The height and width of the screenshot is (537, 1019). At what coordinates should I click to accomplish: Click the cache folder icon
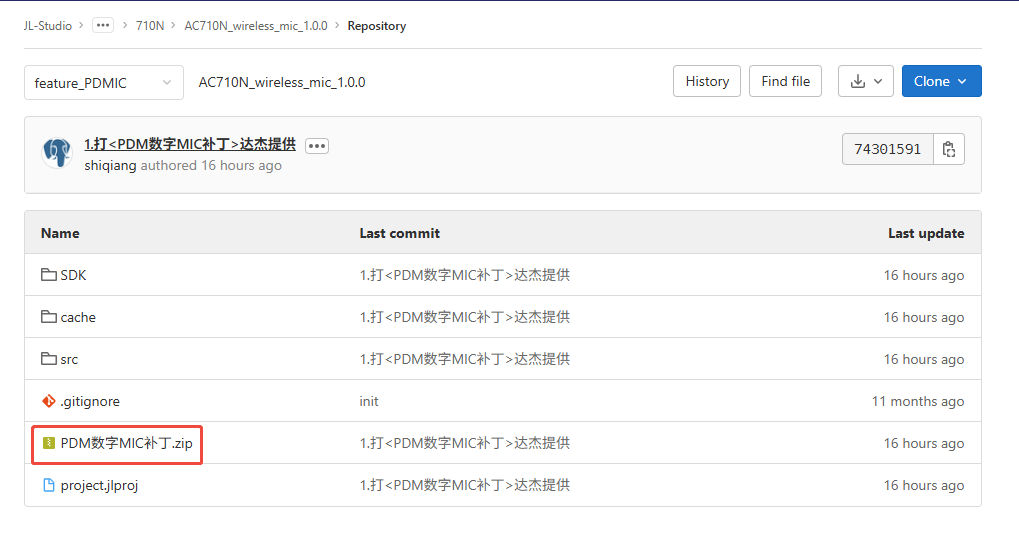[49, 317]
